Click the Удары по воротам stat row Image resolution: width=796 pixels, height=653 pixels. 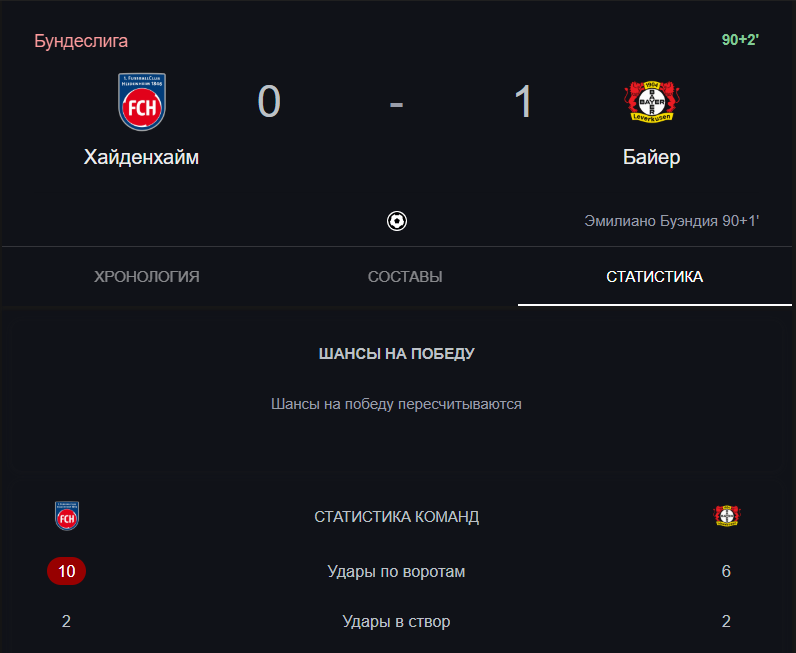(396, 571)
